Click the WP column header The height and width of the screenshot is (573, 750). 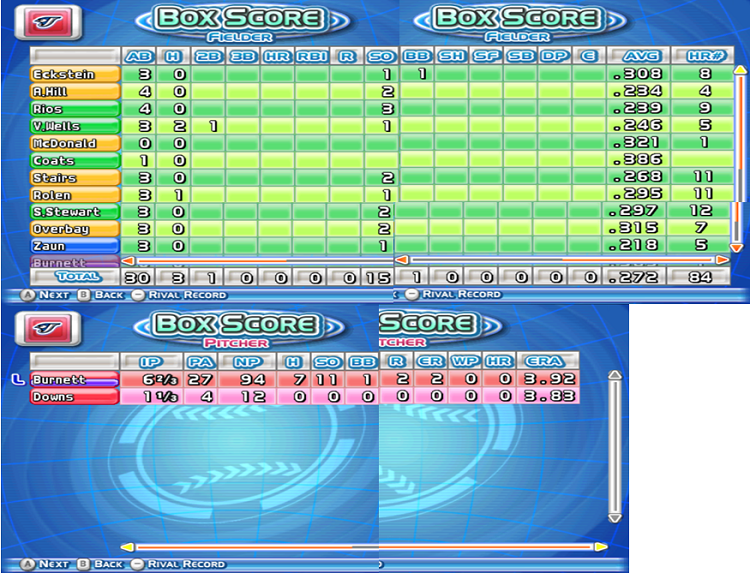point(465,361)
